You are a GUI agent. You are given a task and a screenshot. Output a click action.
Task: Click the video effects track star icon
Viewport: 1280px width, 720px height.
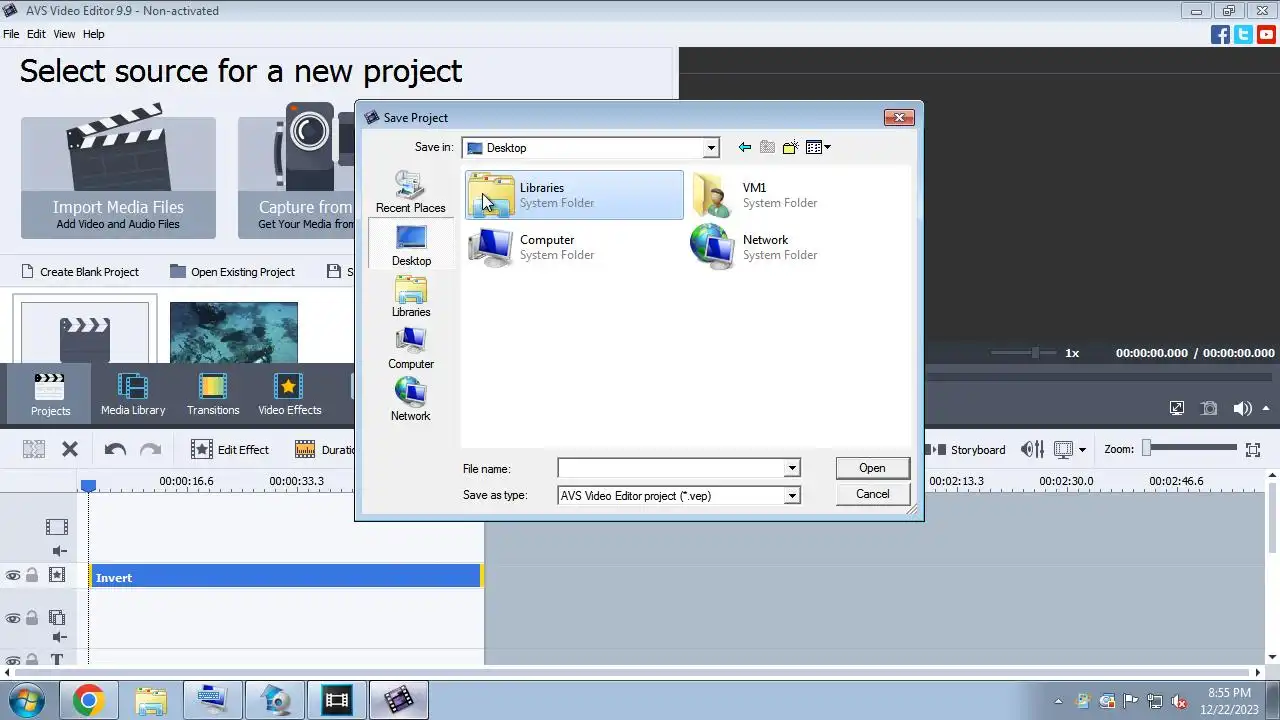tap(57, 575)
